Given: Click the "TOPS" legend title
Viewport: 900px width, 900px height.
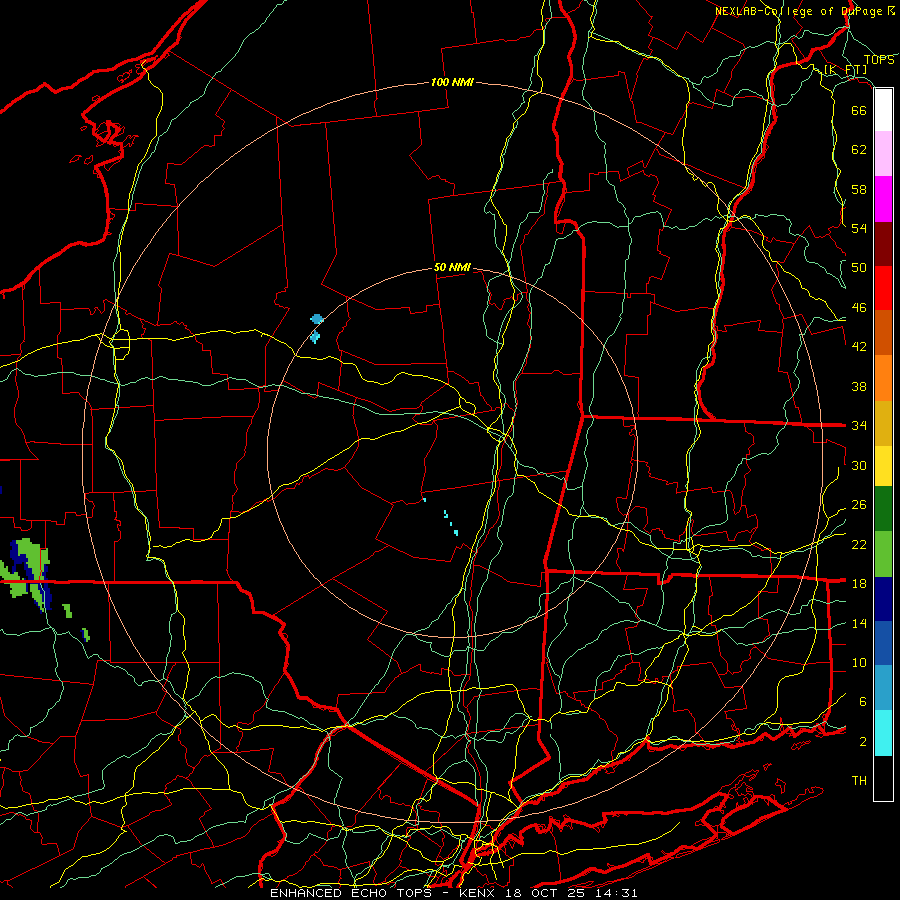Looking at the screenshot, I should click(x=879, y=60).
